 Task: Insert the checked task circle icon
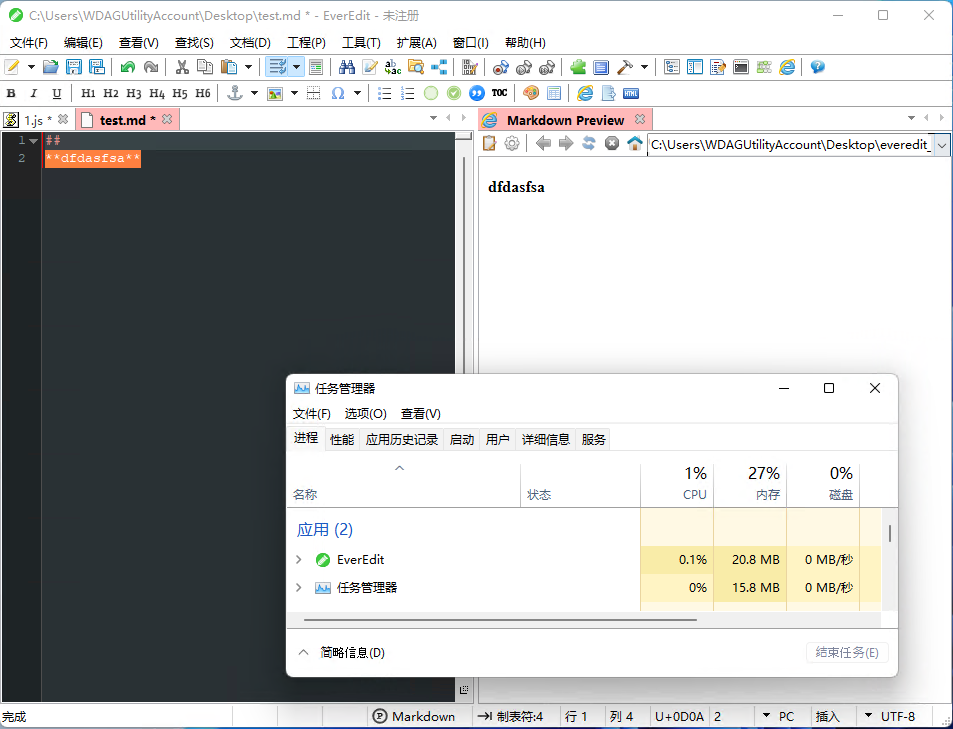tap(454, 93)
